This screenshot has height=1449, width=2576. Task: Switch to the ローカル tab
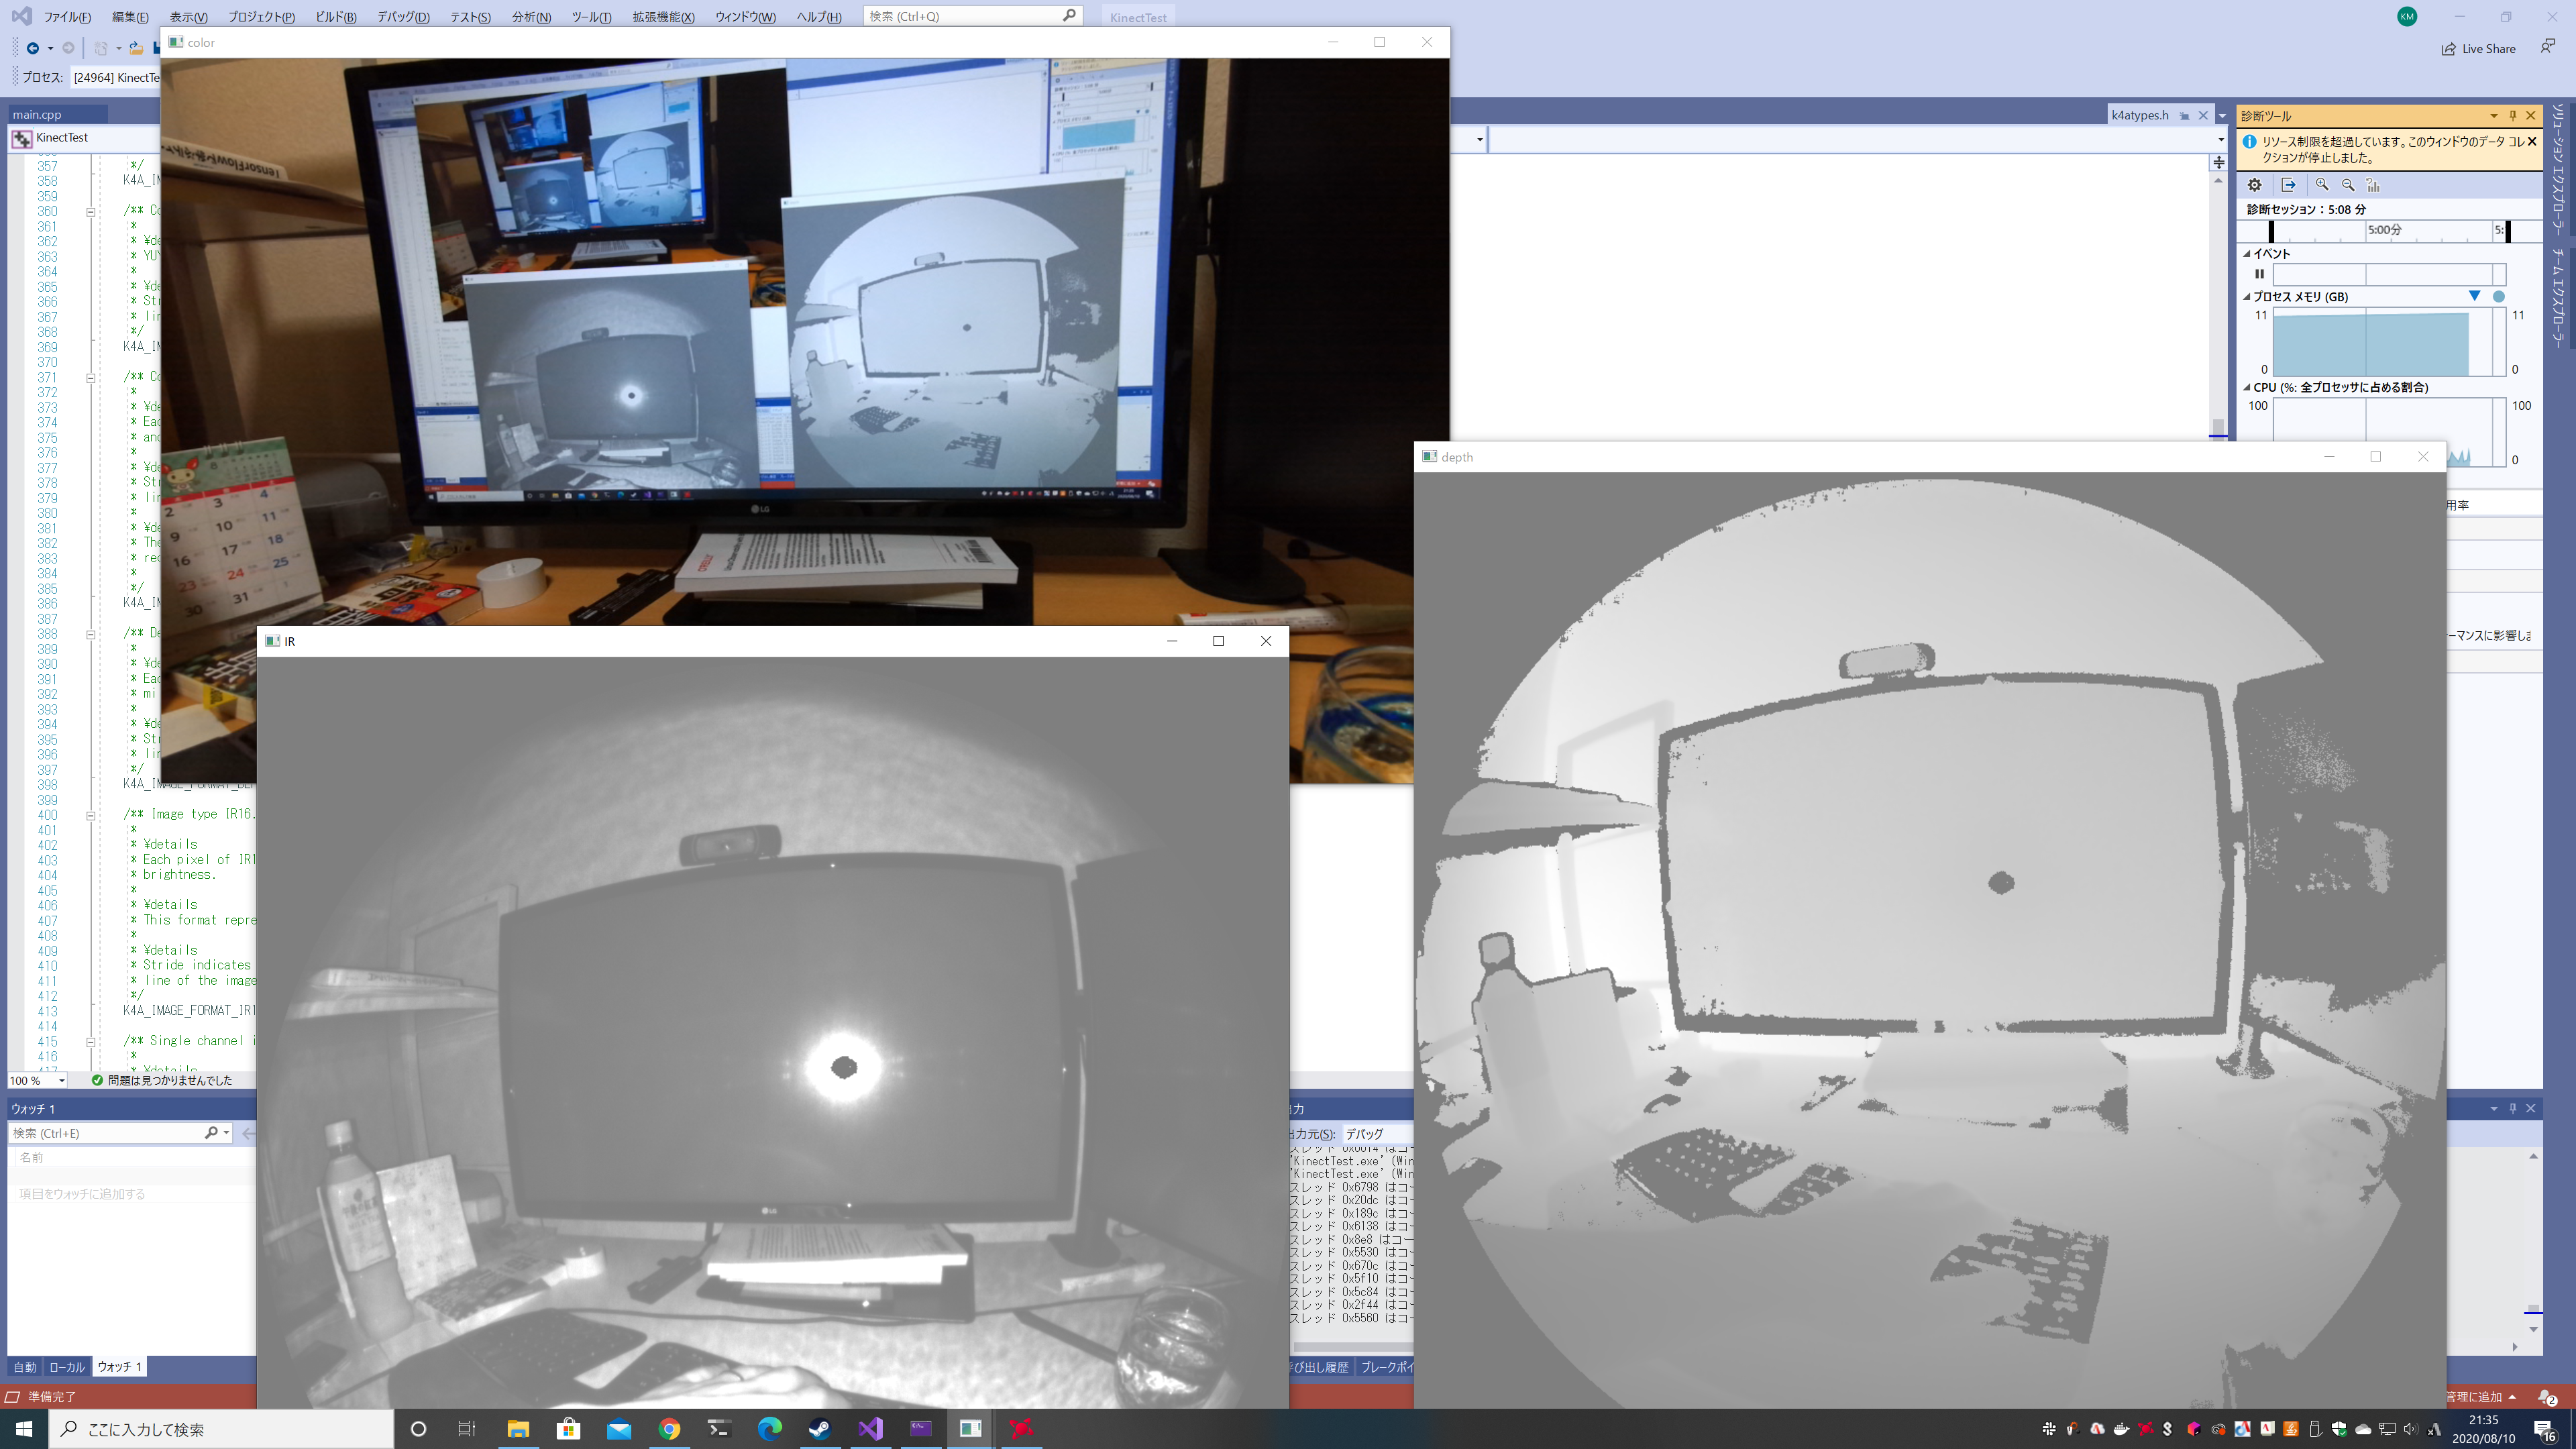coord(67,1367)
